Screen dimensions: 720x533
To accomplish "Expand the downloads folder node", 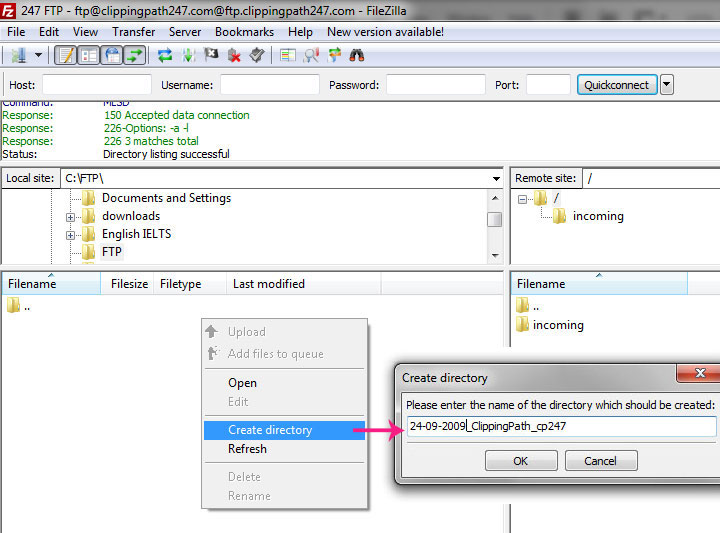I will tap(70, 217).
